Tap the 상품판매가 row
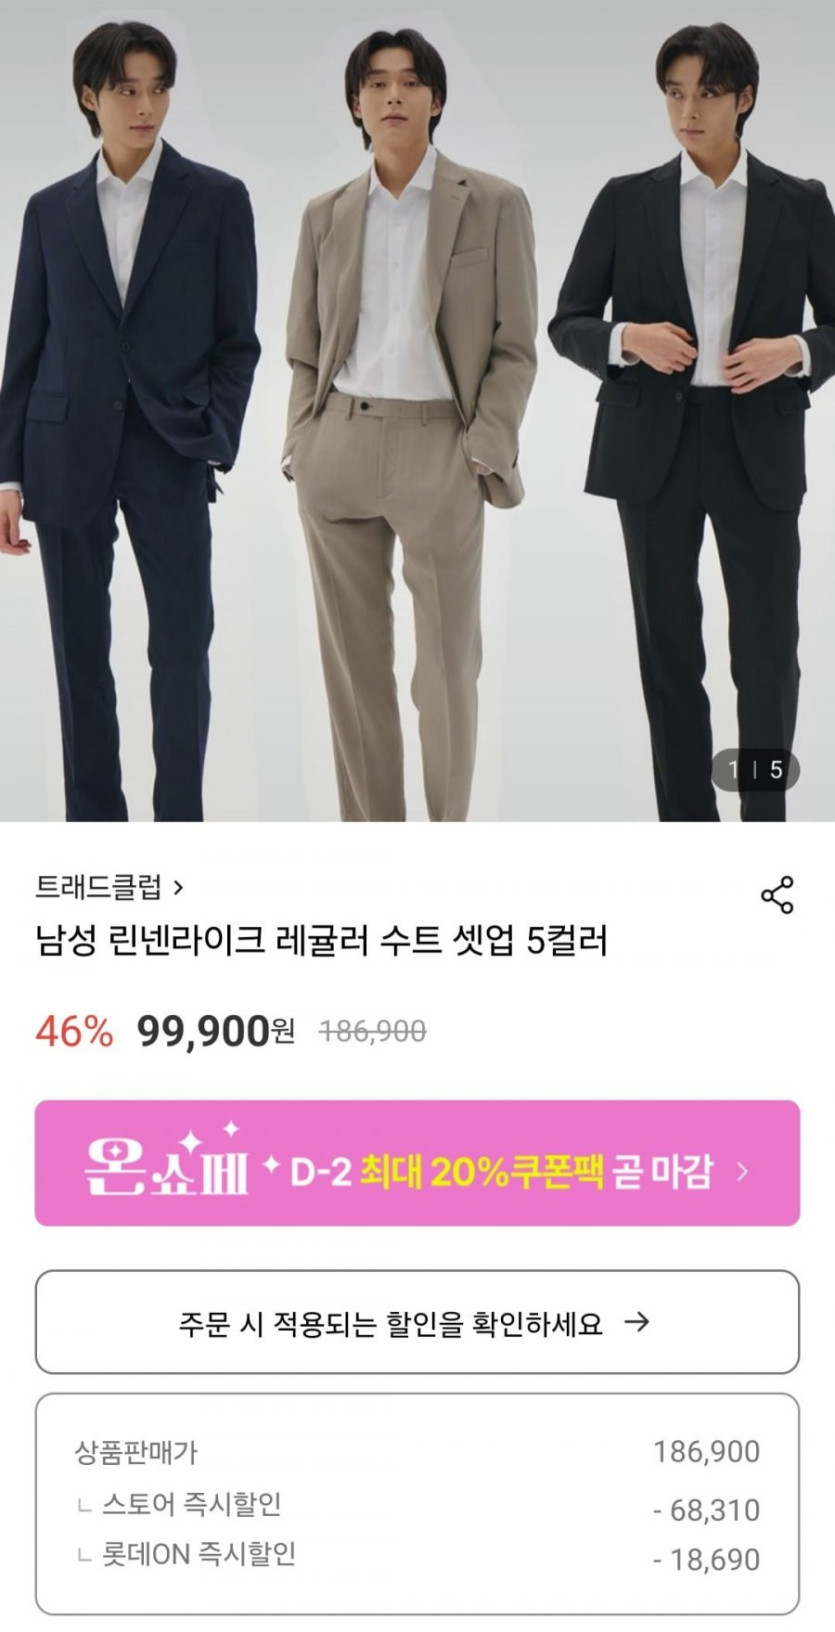 tap(417, 1451)
